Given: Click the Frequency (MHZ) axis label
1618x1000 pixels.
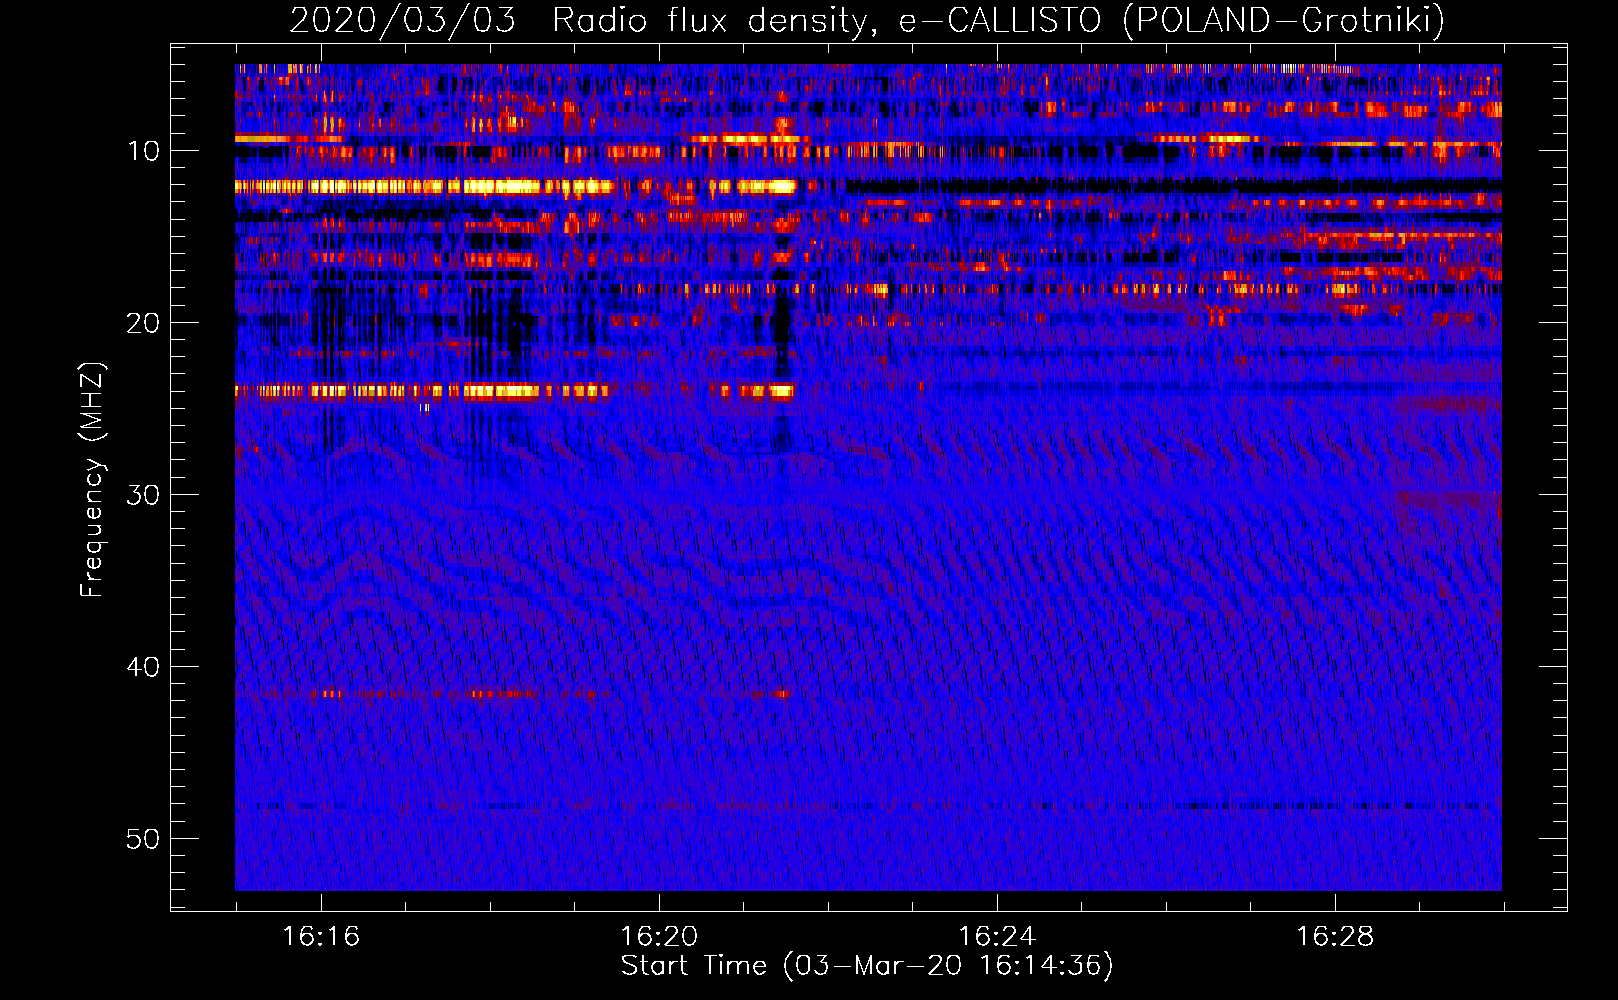Looking at the screenshot, I should [x=92, y=480].
